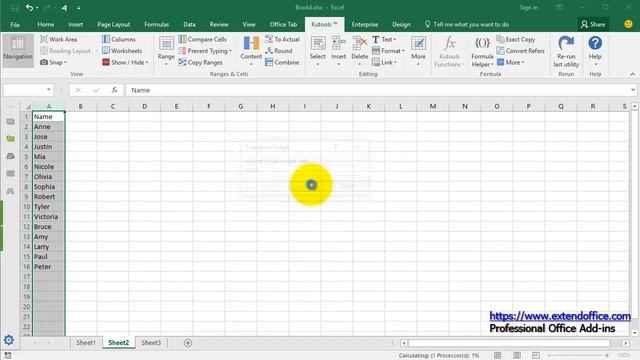Image resolution: width=640 pixels, height=360 pixels.
Task: Open Format dropdown
Action: [x=388, y=51]
